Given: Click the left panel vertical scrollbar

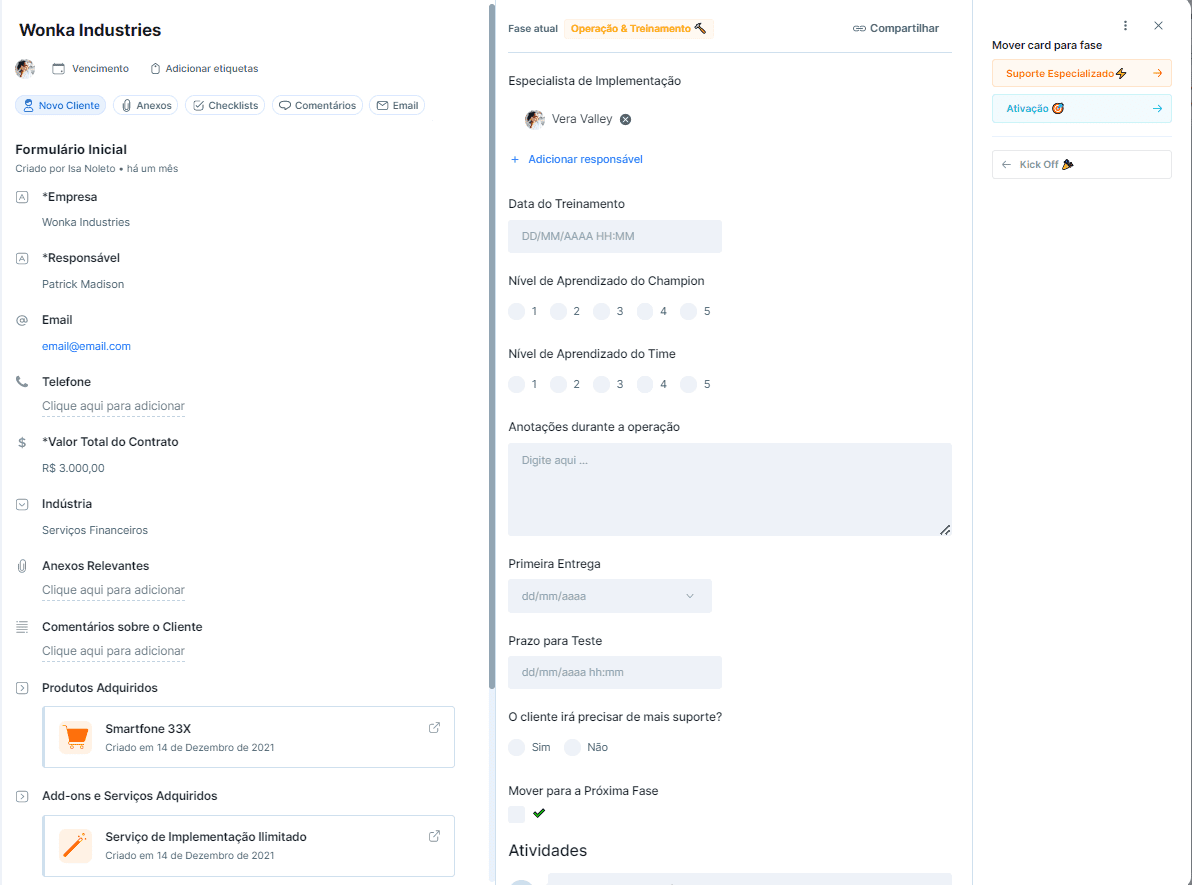Looking at the screenshot, I should pyautogui.click(x=492, y=346).
